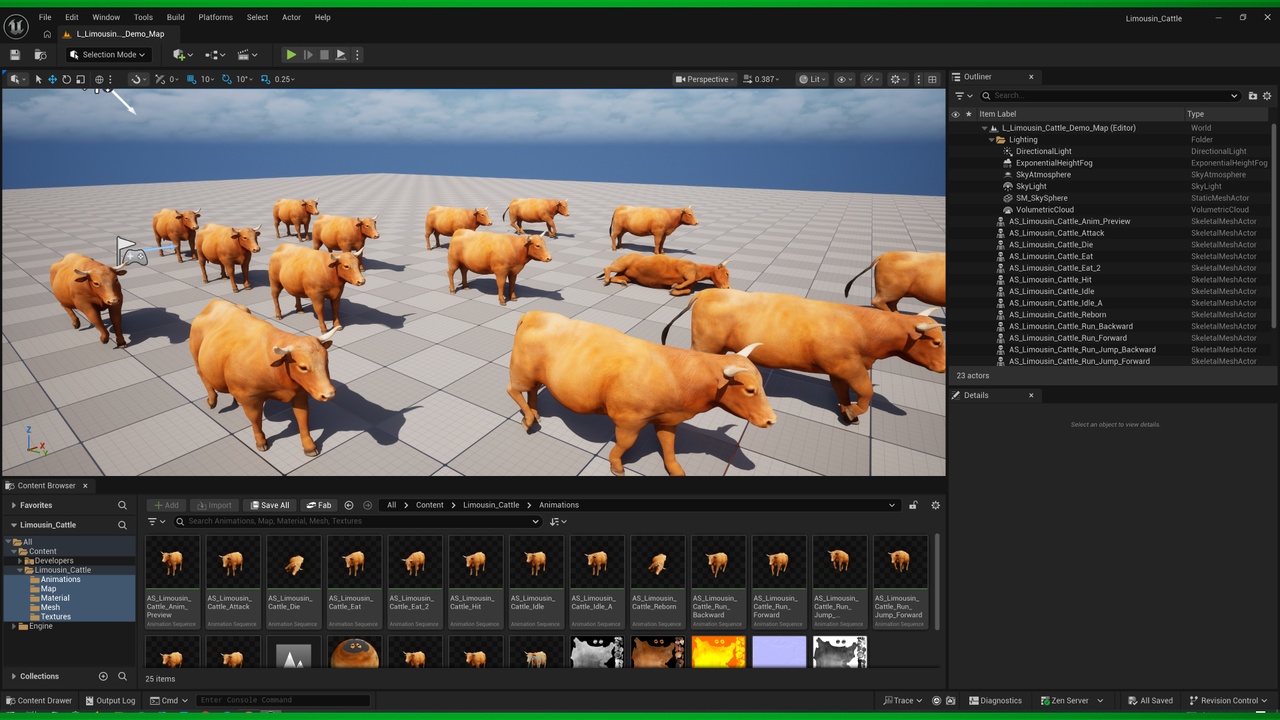The width and height of the screenshot is (1280, 720).
Task: Open the Actor menu
Action: [x=291, y=17]
